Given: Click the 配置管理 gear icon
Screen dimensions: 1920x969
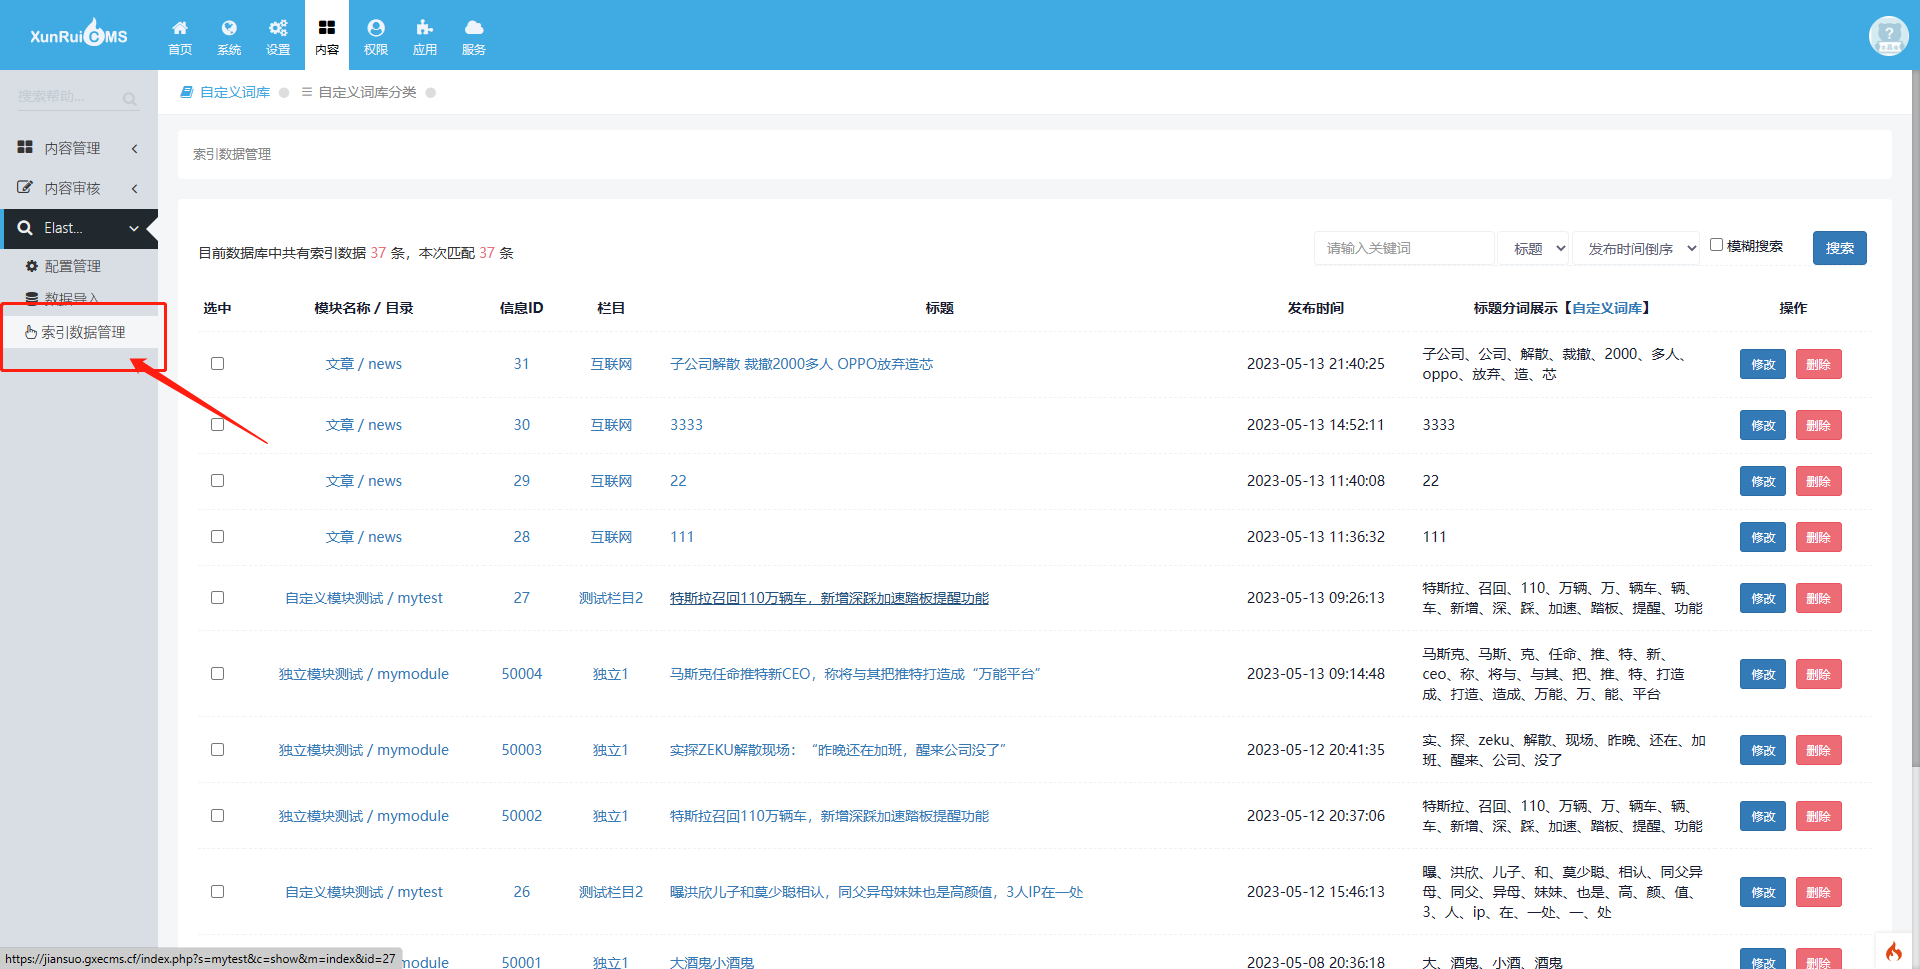Looking at the screenshot, I should click(x=32, y=266).
